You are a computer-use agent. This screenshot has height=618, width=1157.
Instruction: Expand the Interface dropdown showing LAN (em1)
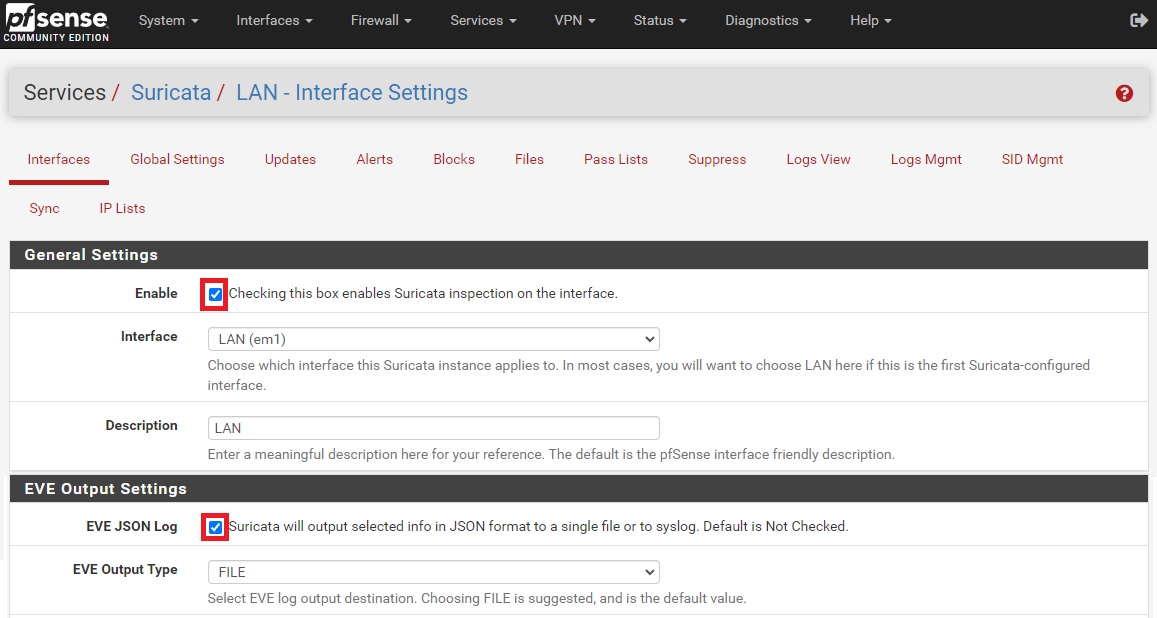pos(434,339)
